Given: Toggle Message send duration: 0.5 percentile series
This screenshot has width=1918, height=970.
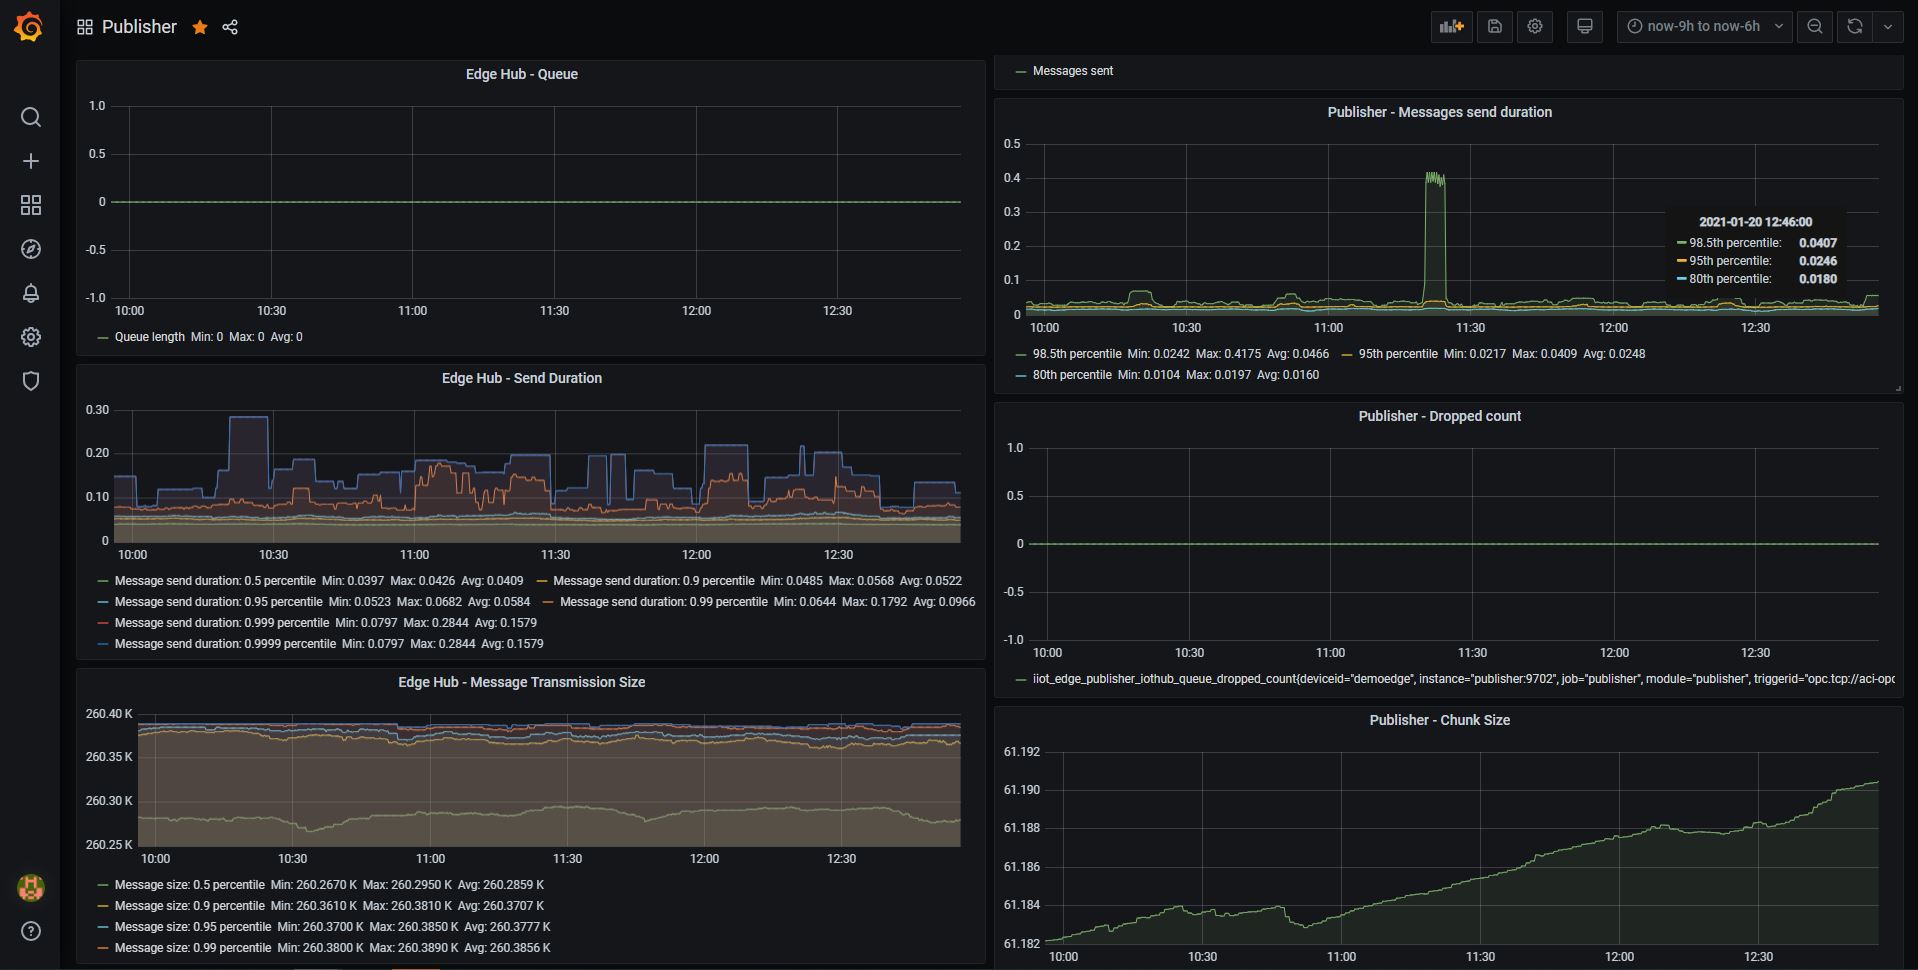Looking at the screenshot, I should pos(215,581).
